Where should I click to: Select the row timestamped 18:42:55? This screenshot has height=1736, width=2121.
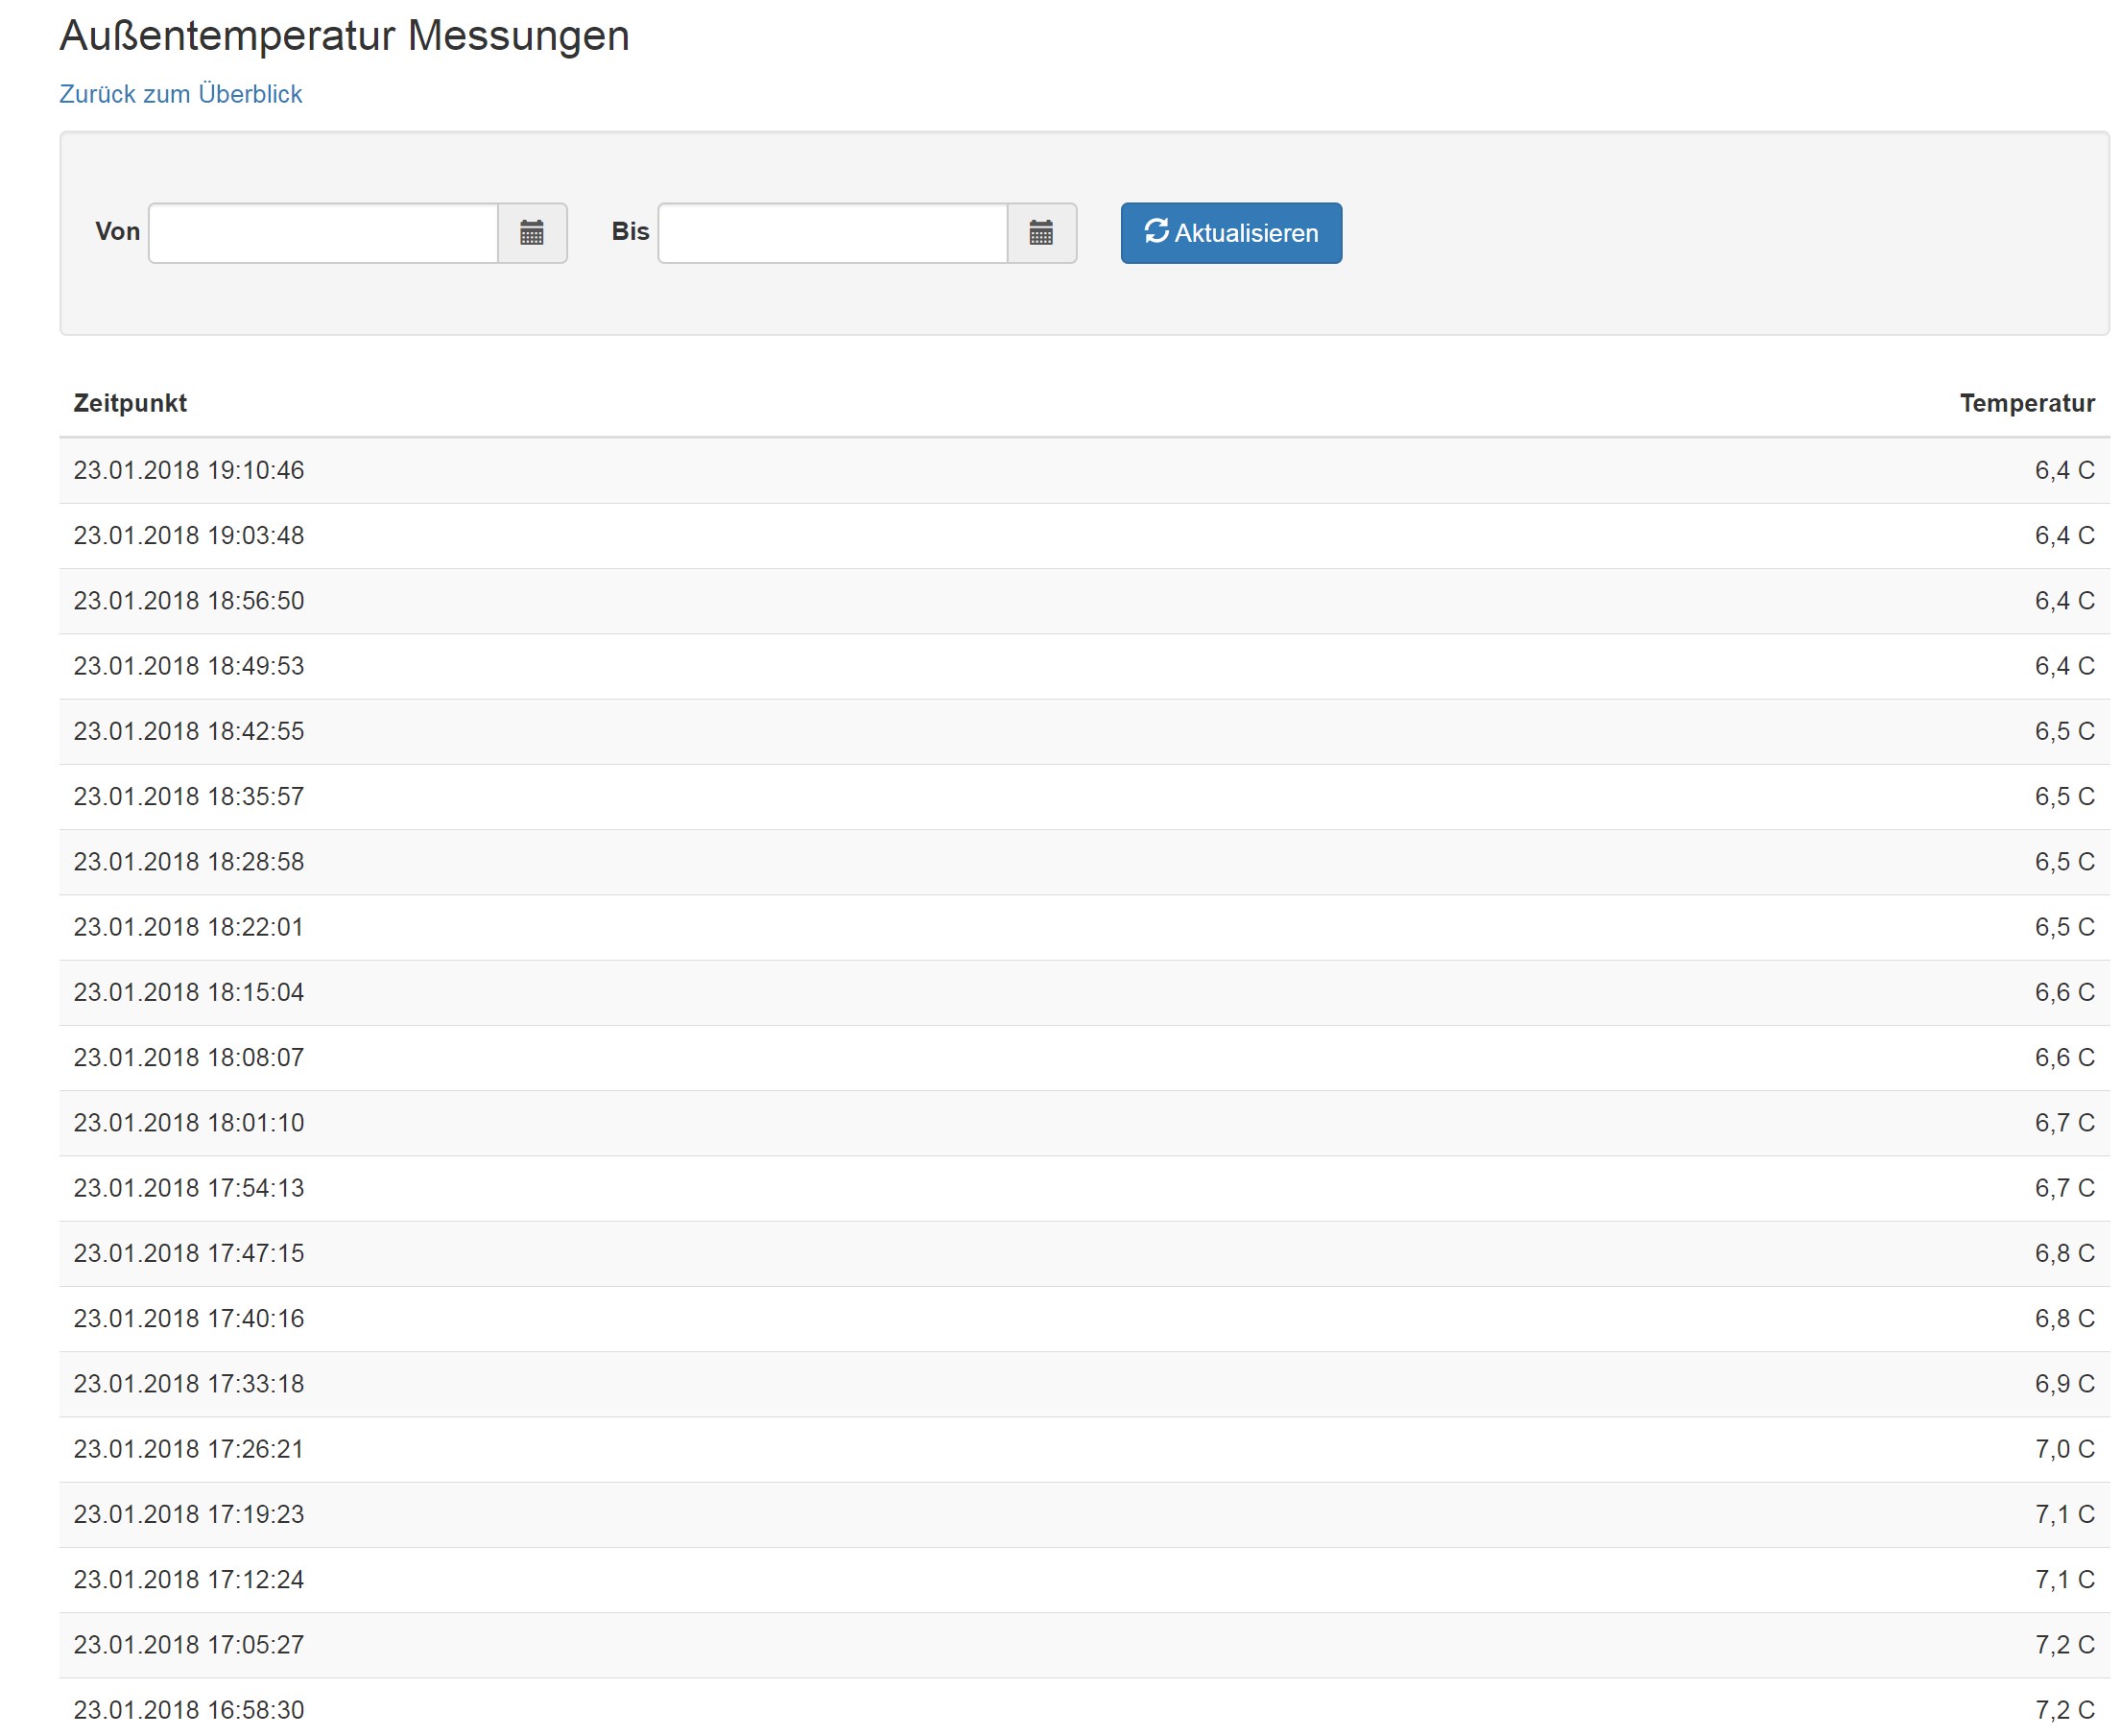[x=189, y=731]
